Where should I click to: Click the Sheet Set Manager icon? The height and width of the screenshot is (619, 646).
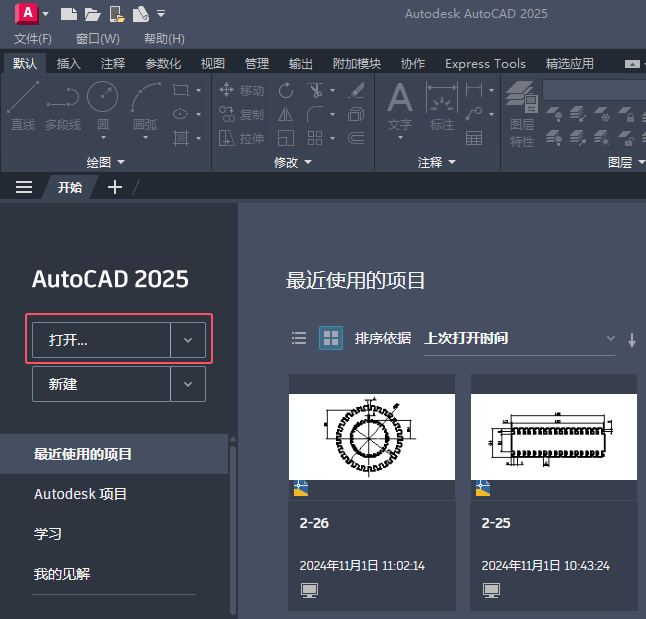141,14
